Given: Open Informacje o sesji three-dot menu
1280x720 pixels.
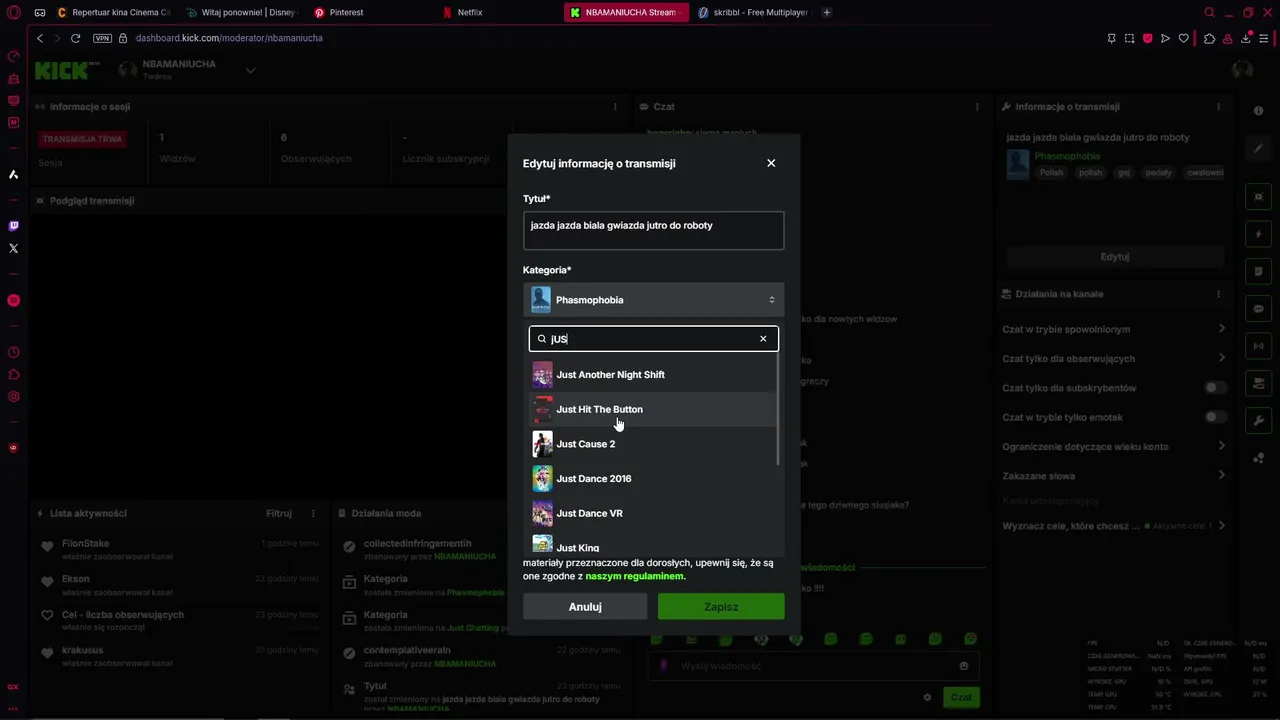Looking at the screenshot, I should pos(615,107).
